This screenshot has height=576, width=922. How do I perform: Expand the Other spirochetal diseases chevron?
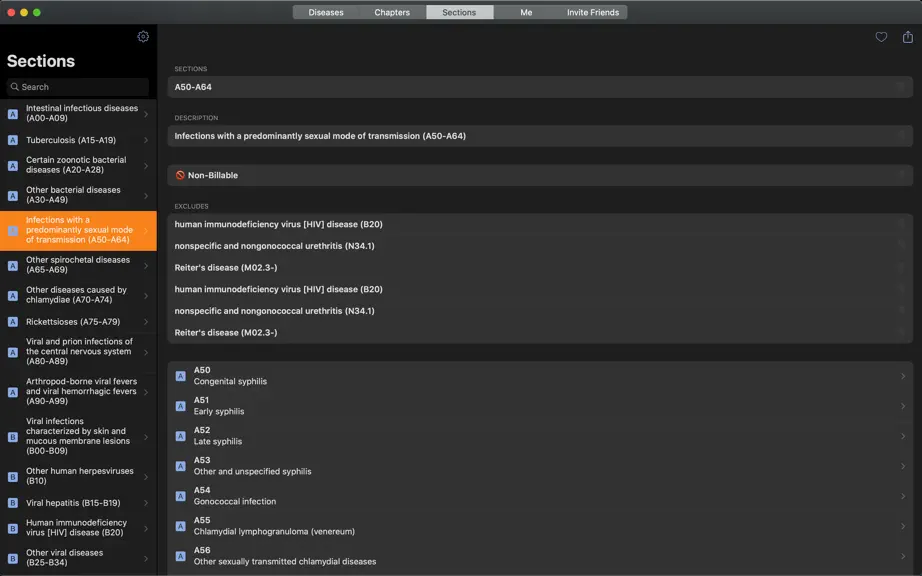pyautogui.click(x=146, y=265)
